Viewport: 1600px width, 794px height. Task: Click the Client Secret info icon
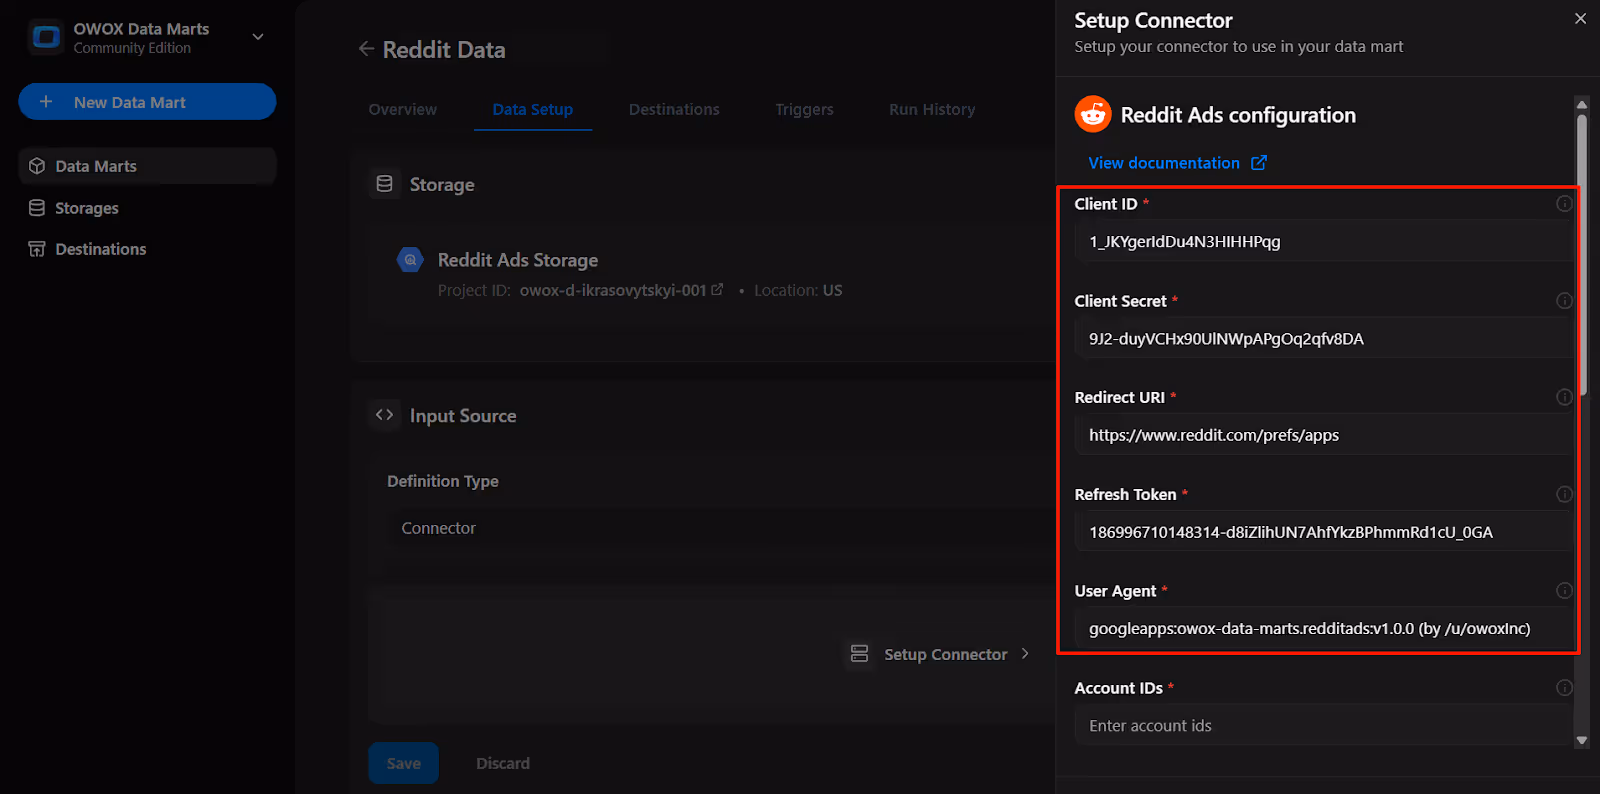coord(1564,301)
